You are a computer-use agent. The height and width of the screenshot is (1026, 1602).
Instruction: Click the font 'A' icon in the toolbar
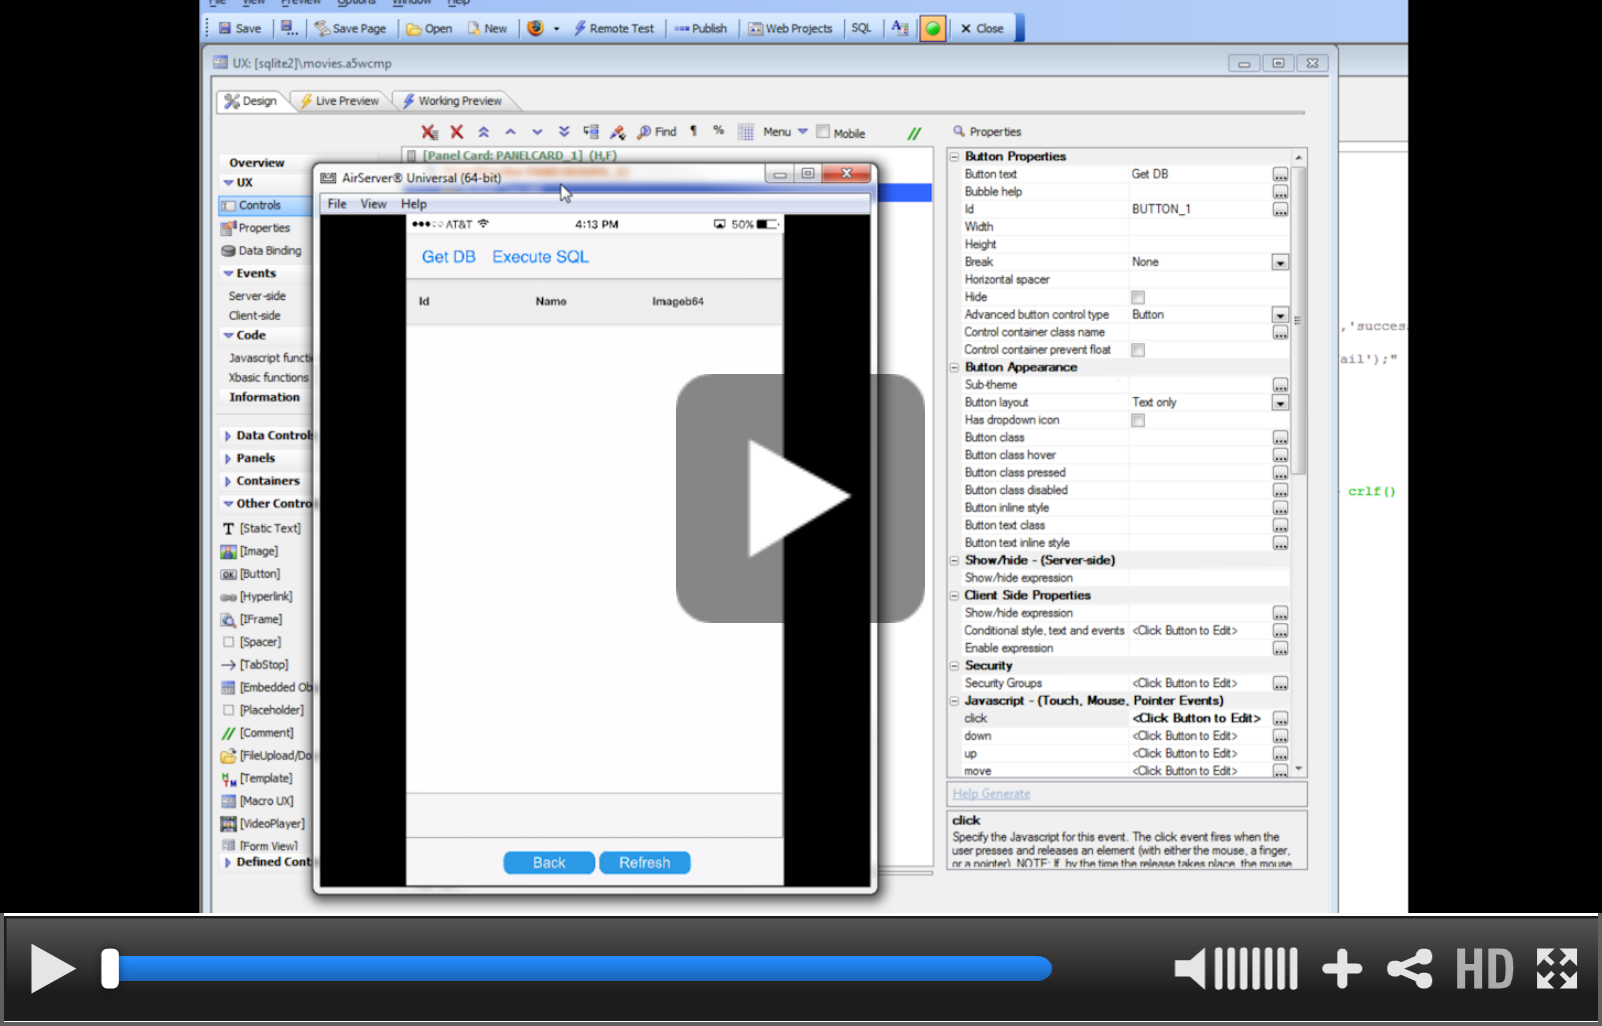pos(900,28)
